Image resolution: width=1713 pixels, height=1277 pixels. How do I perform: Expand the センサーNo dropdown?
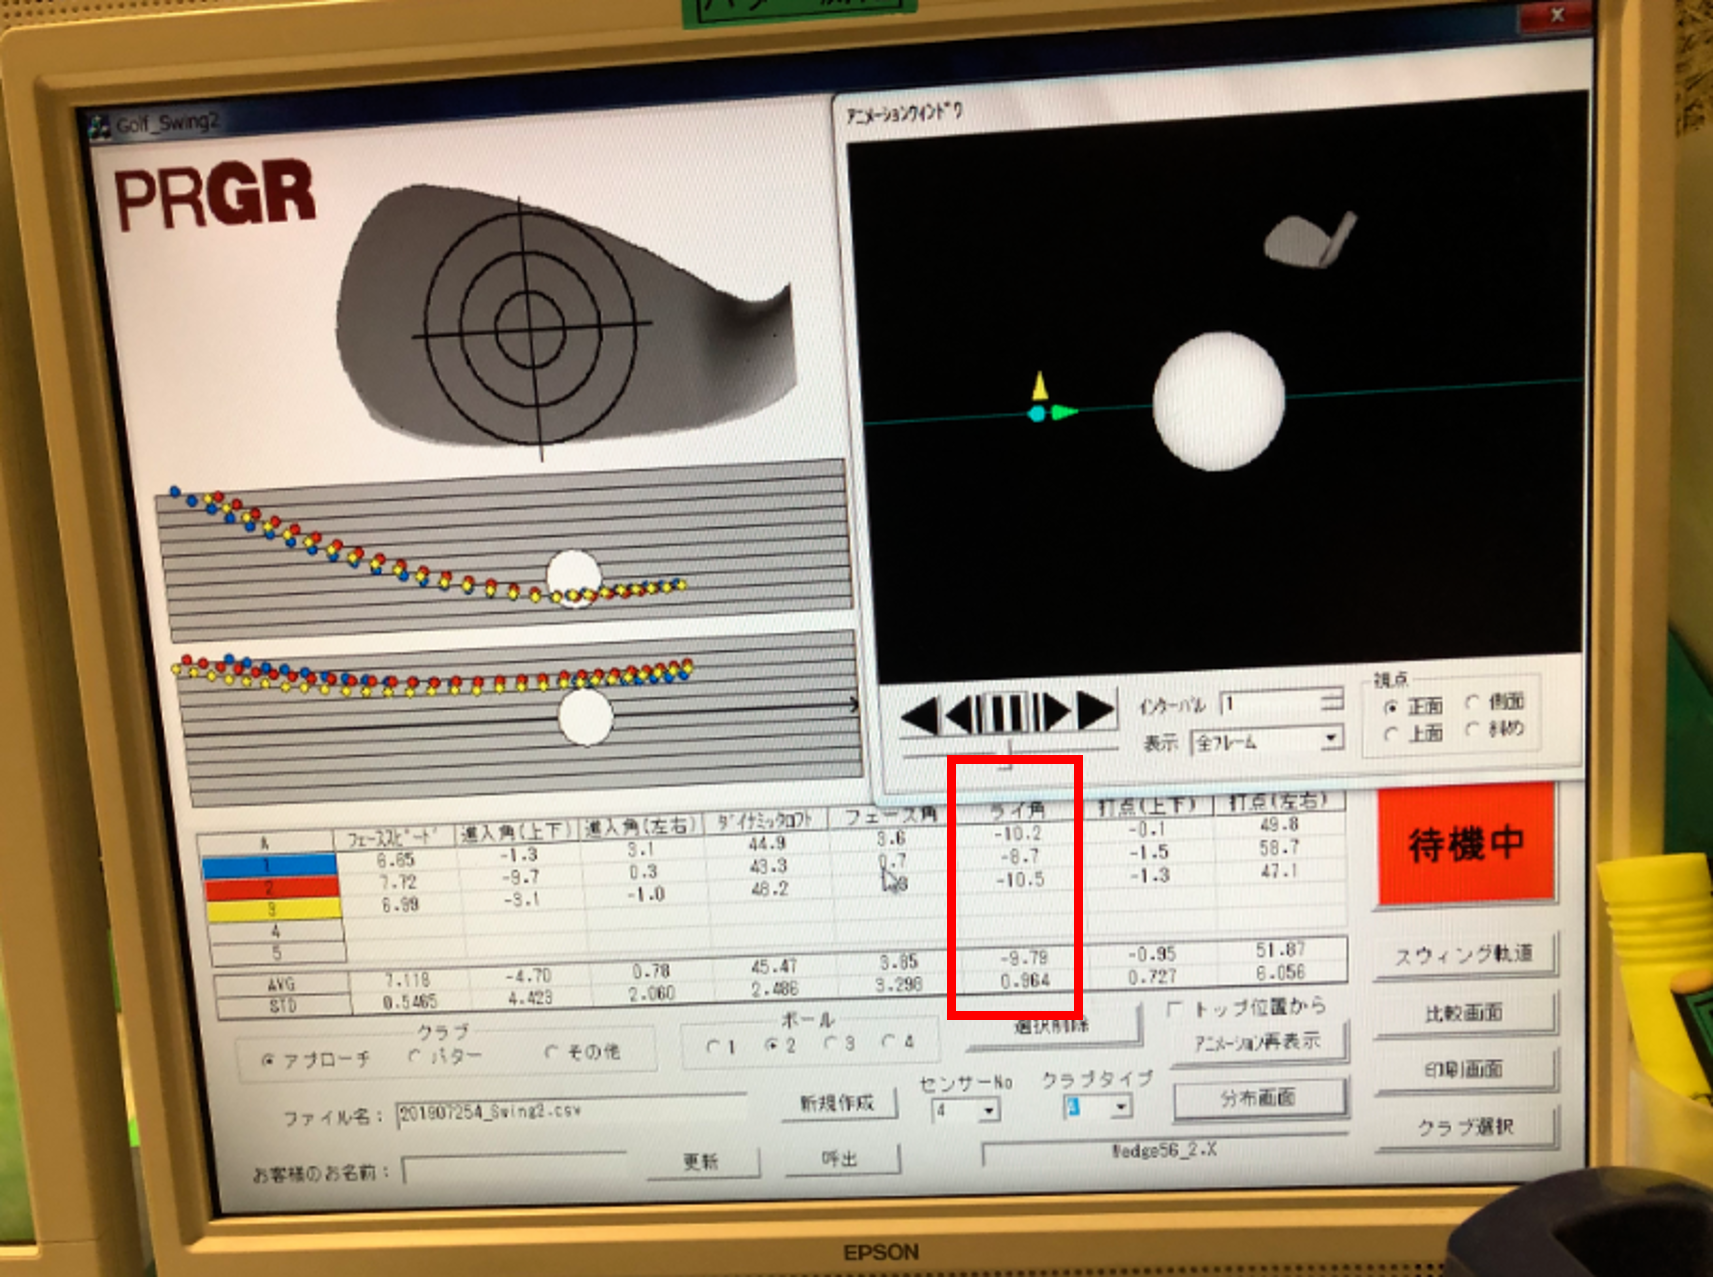989,1110
